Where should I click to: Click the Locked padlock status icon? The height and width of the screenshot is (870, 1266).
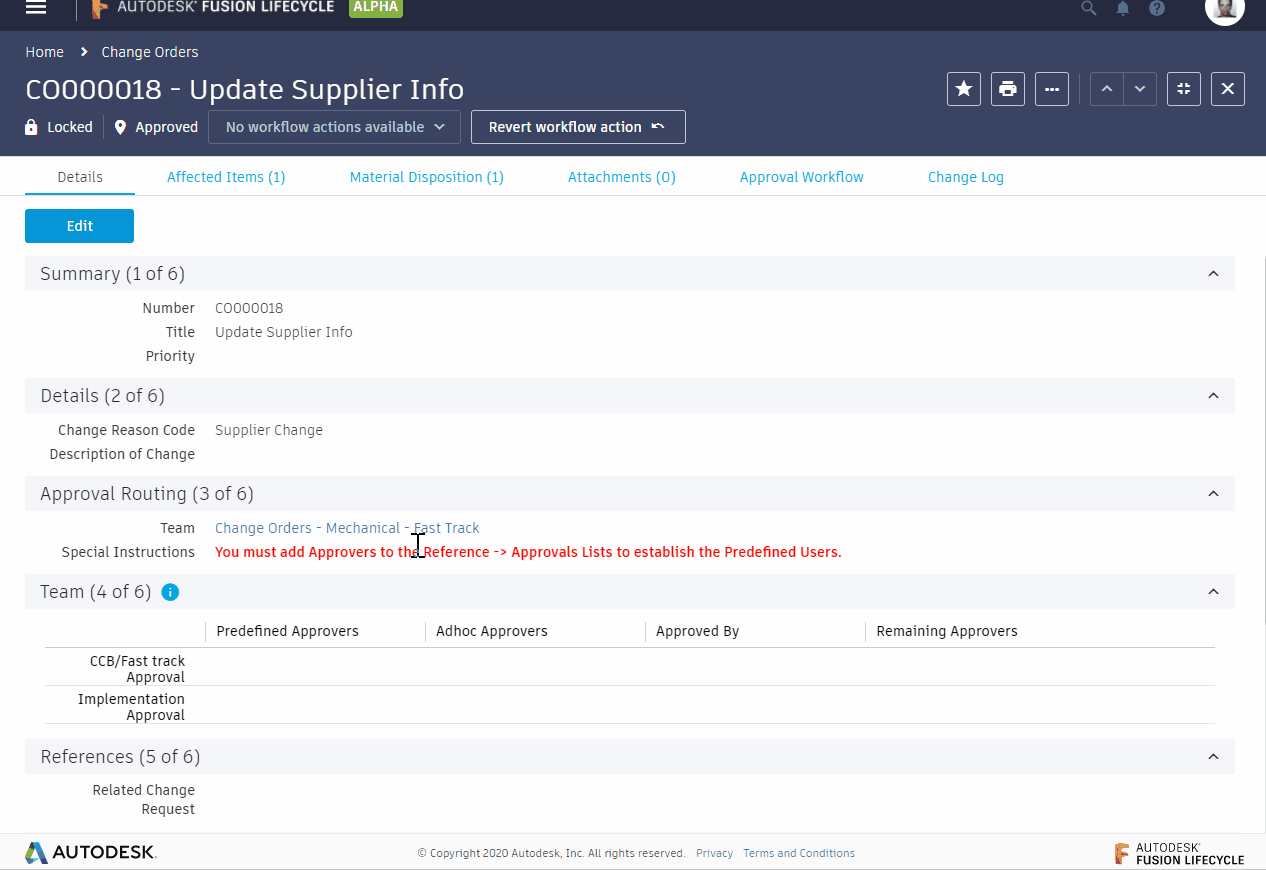coord(32,127)
